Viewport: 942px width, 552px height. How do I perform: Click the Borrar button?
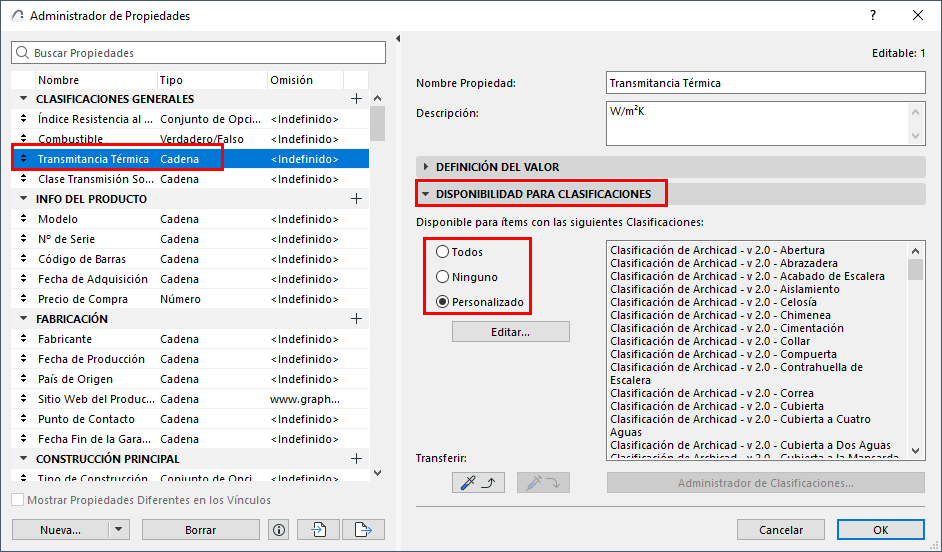(201, 530)
